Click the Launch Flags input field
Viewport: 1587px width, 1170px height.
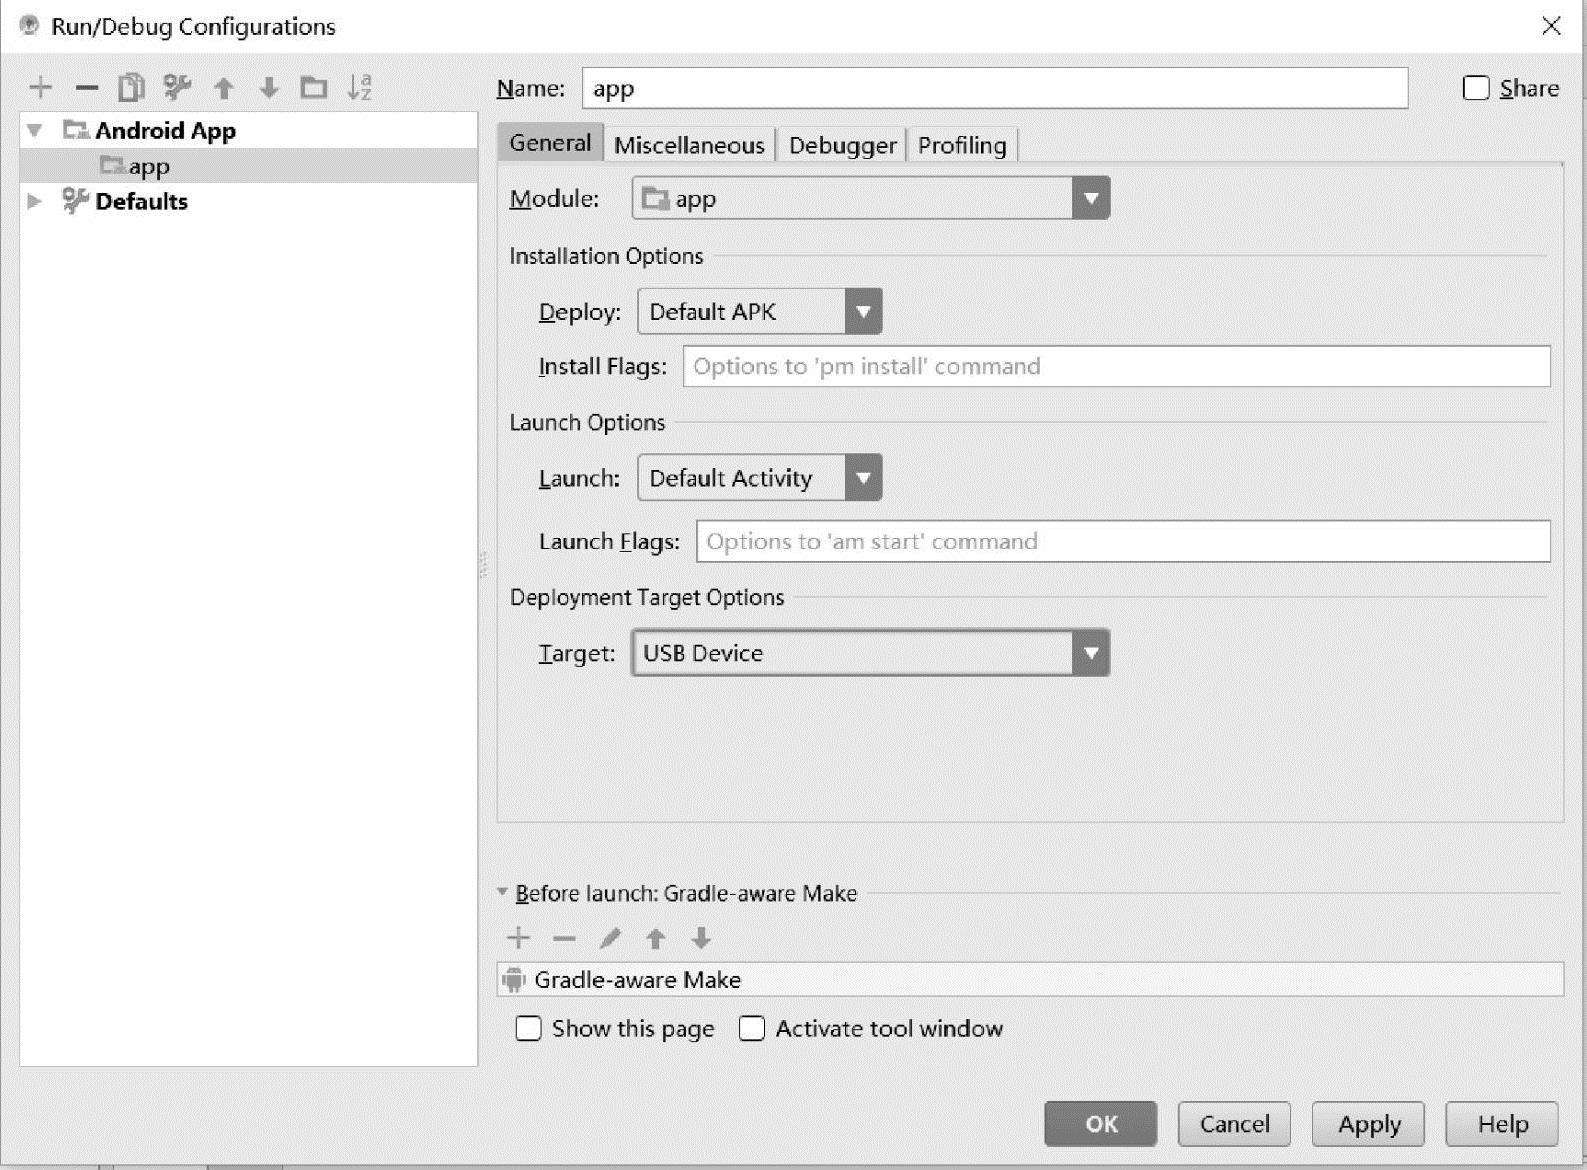(x=1124, y=541)
